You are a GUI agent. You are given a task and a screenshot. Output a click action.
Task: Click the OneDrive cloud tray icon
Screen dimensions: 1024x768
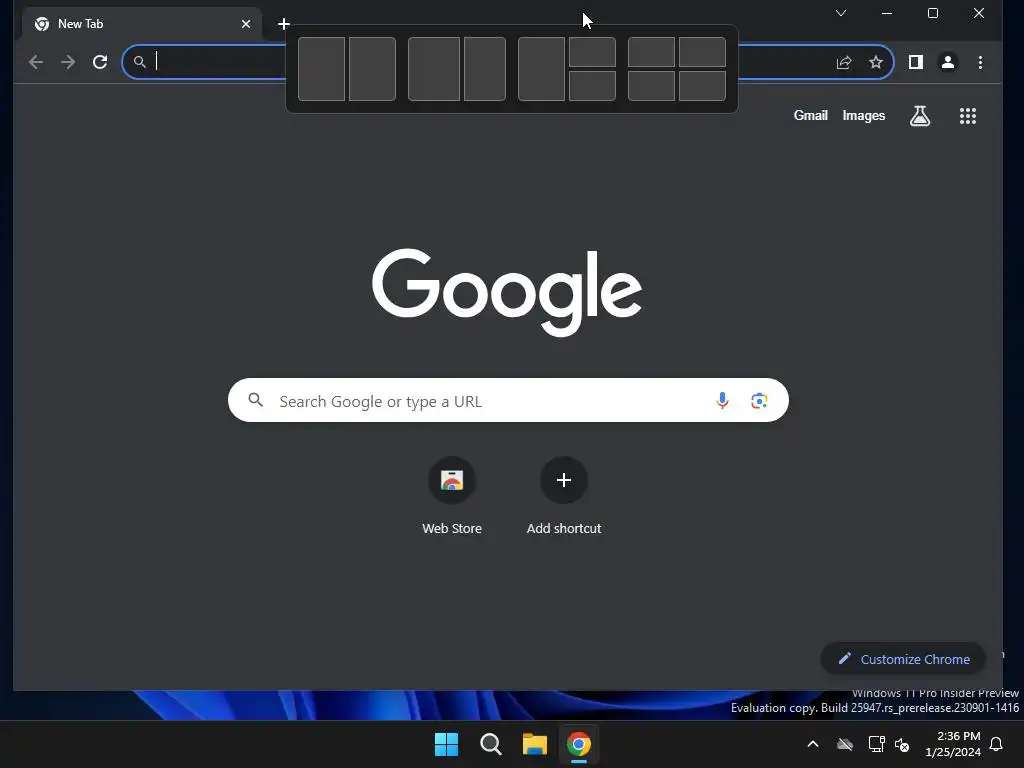coord(845,744)
